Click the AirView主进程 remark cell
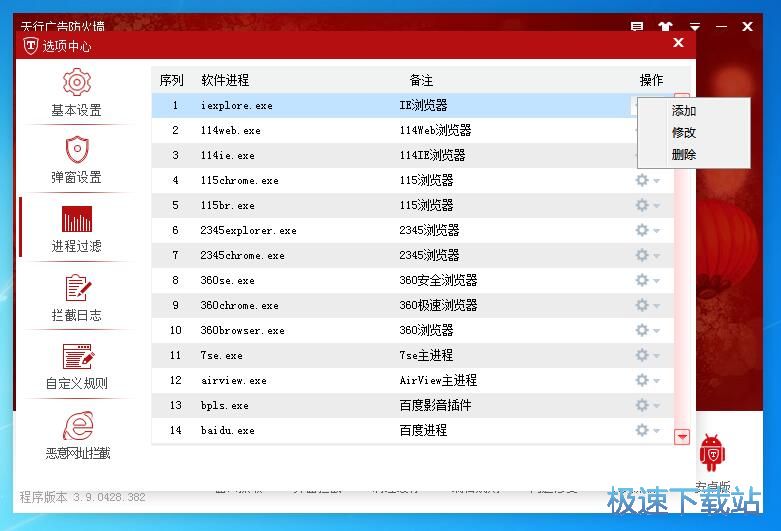781x531 pixels. 438,380
